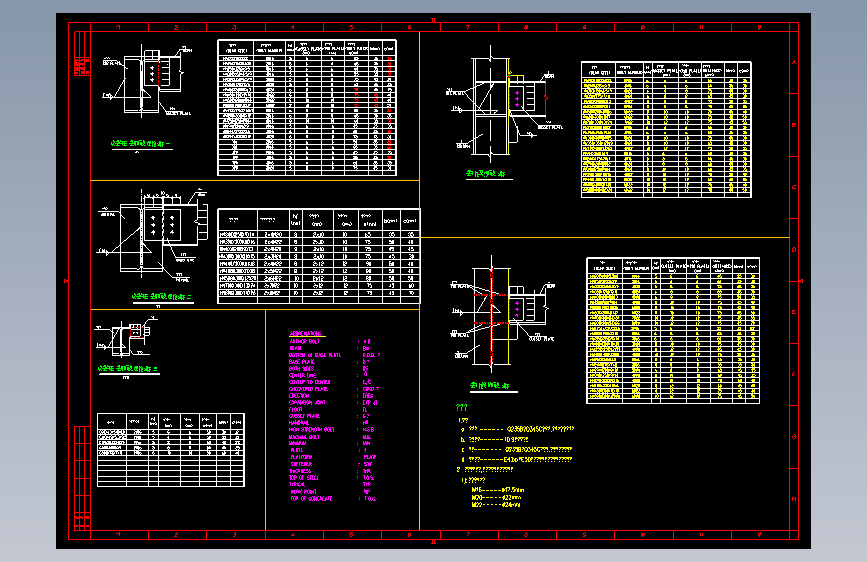The height and width of the screenshot is (562, 867).
Task: Click the magenta ABBREVIATIONS heading
Action: coord(306,334)
